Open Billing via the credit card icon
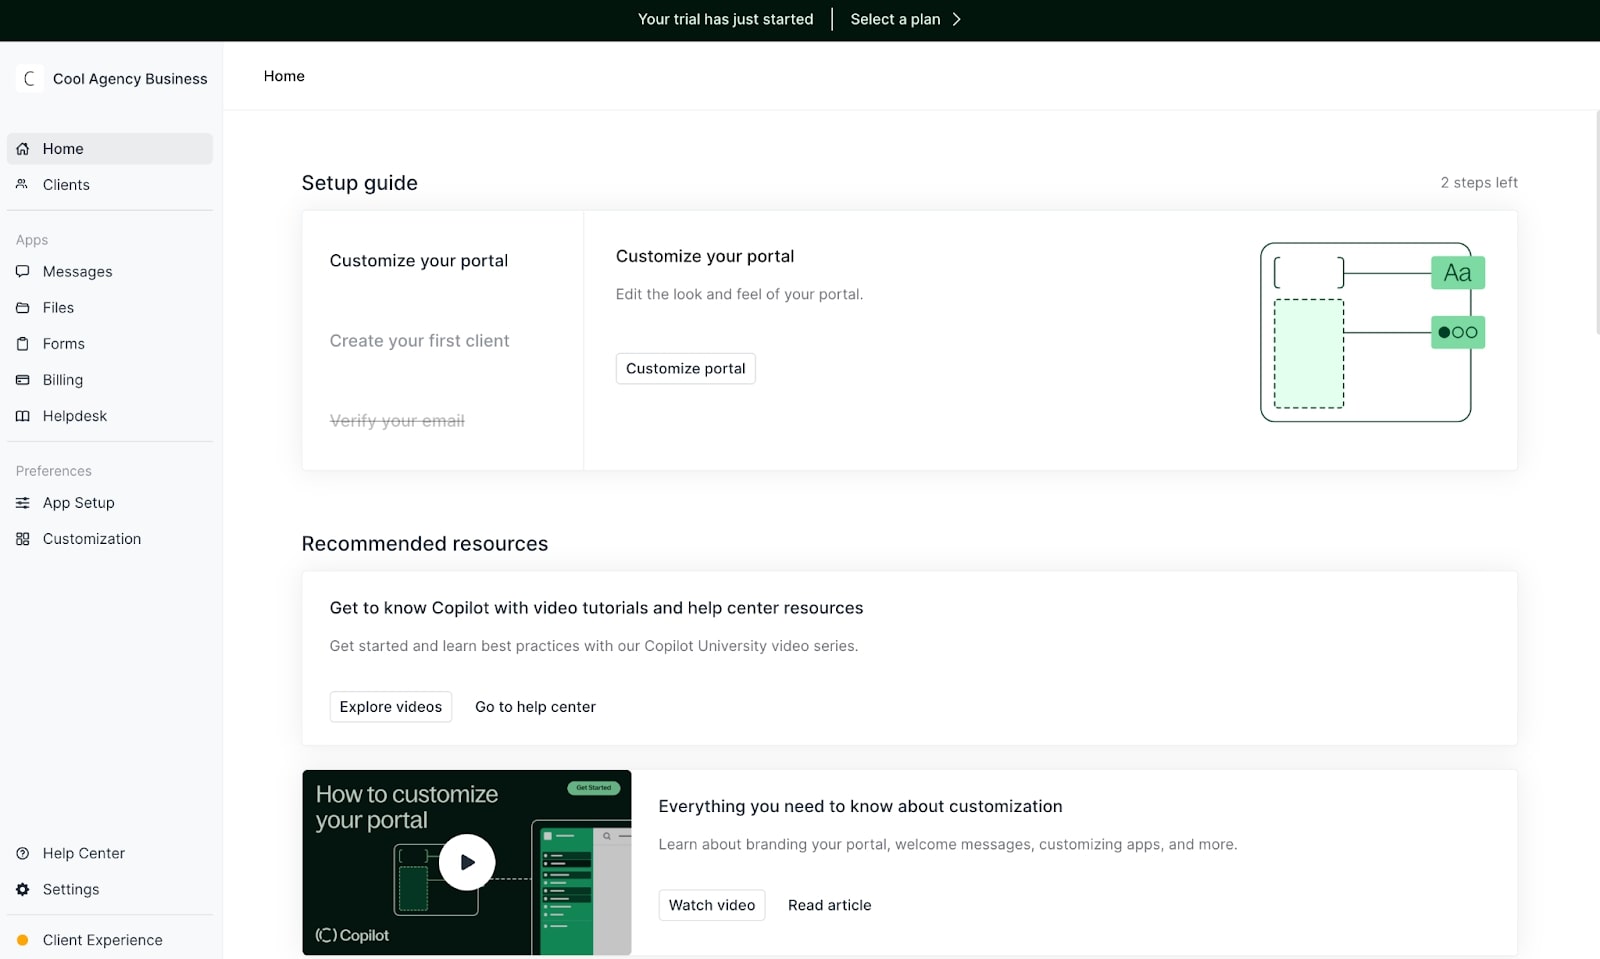Image resolution: width=1600 pixels, height=959 pixels. [23, 380]
